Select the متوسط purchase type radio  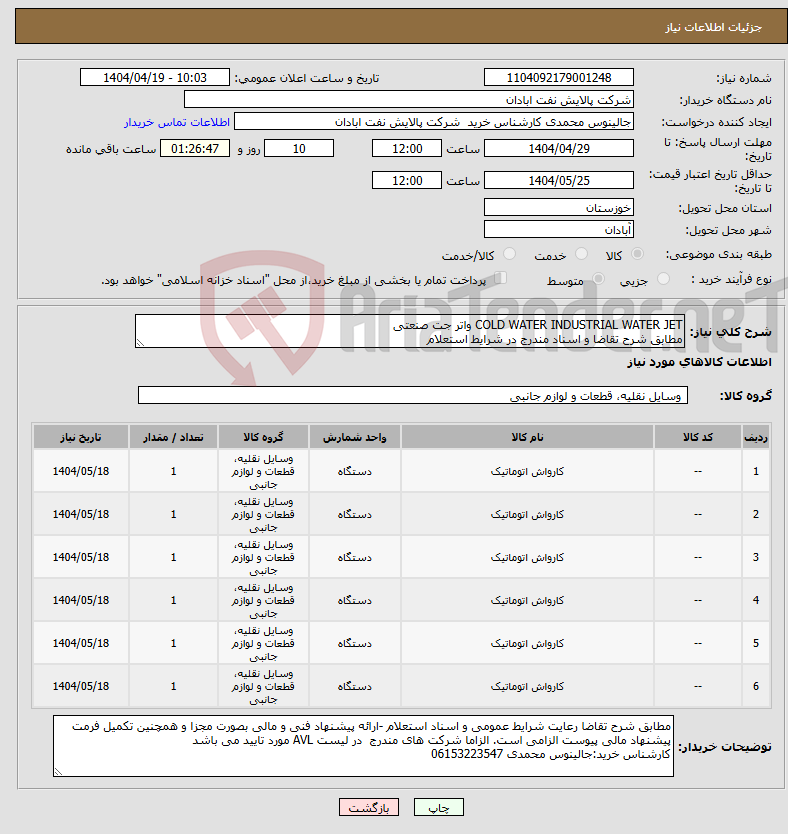(599, 279)
